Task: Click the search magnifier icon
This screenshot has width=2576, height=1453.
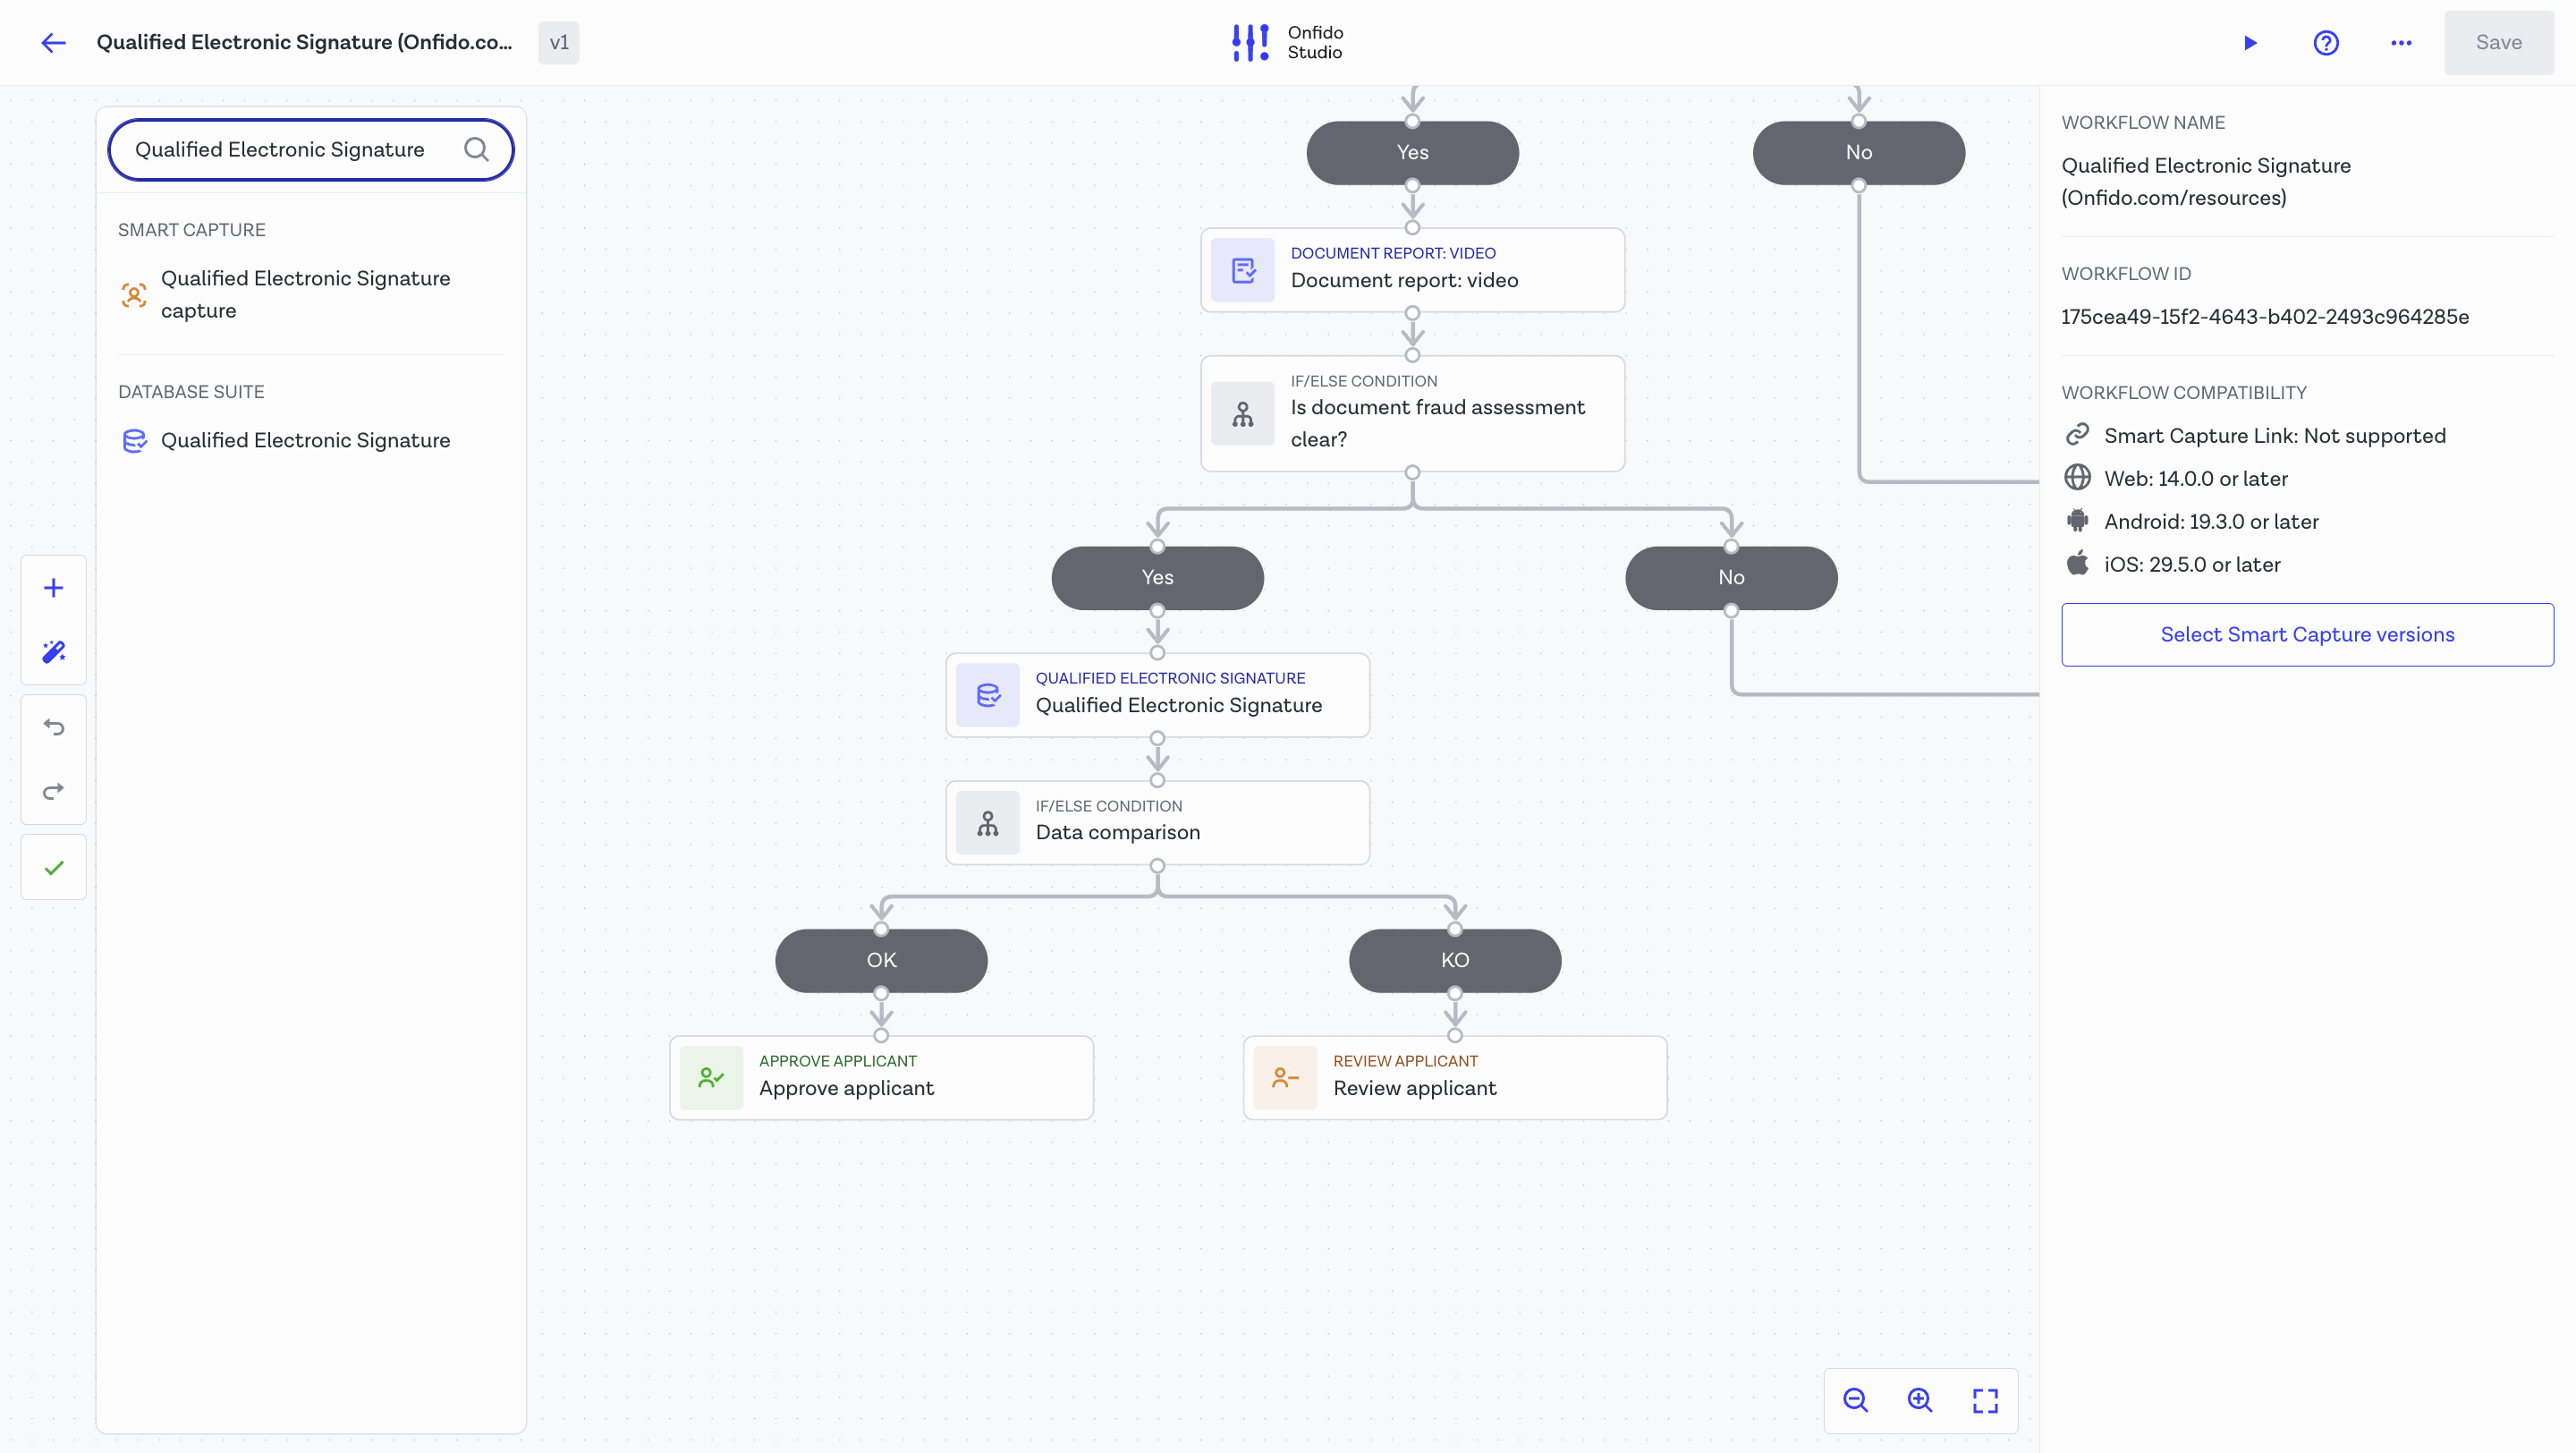Action: pyautogui.click(x=476, y=149)
